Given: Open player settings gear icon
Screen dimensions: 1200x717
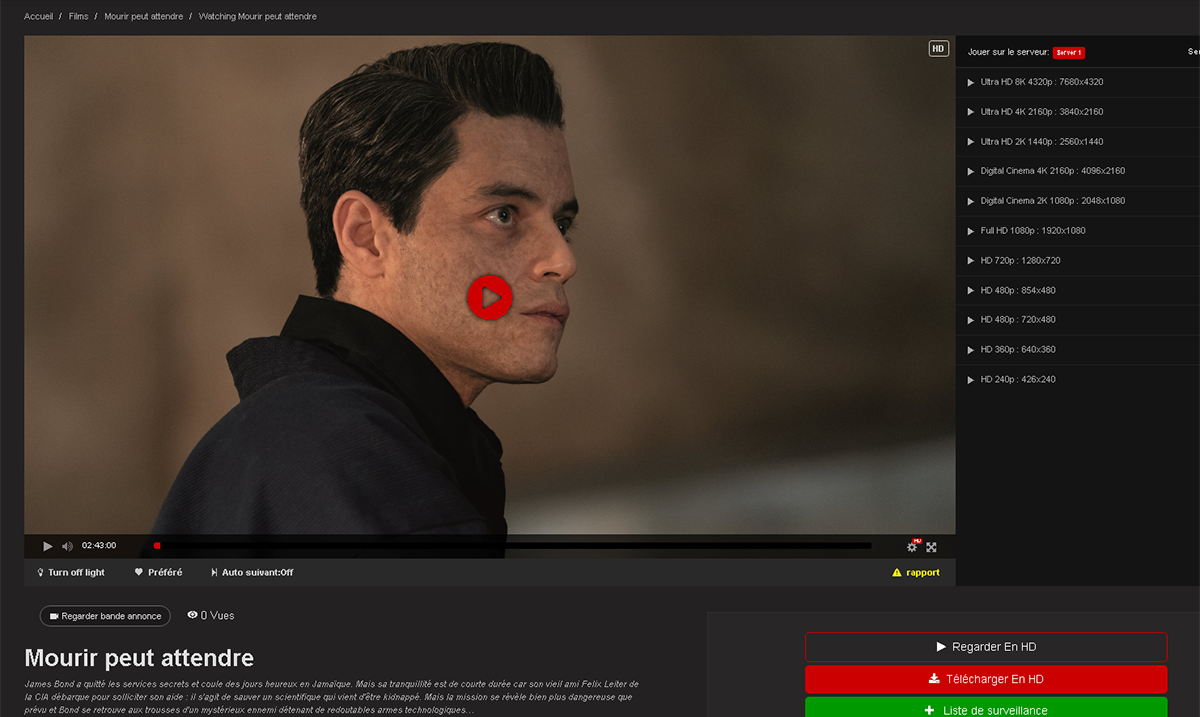Looking at the screenshot, I should [x=911, y=546].
